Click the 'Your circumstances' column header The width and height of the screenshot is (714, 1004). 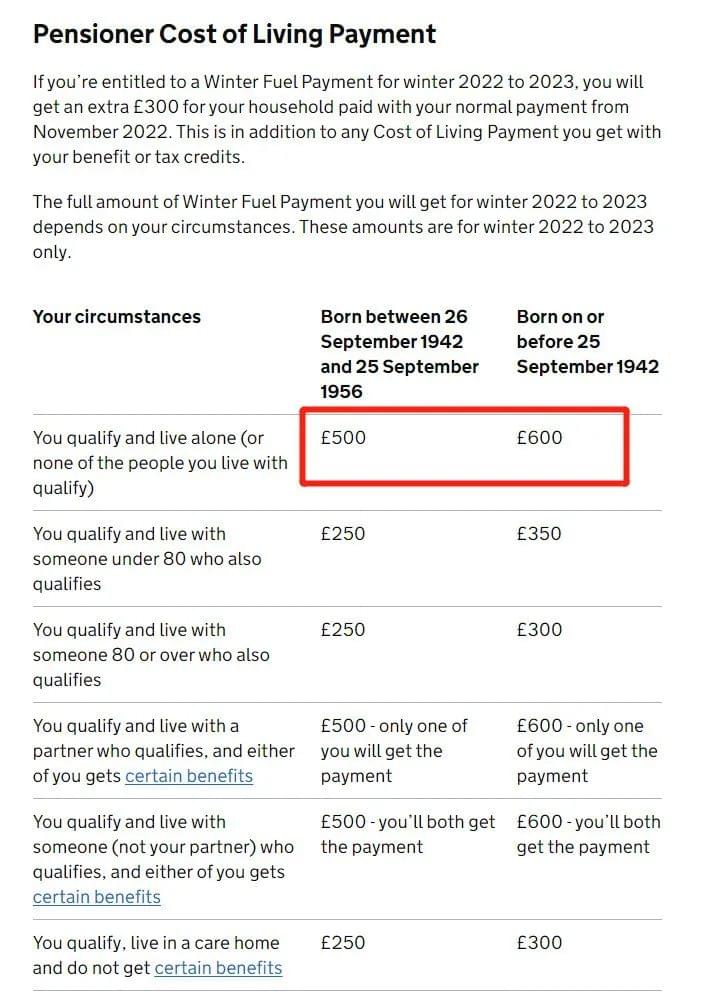(117, 317)
